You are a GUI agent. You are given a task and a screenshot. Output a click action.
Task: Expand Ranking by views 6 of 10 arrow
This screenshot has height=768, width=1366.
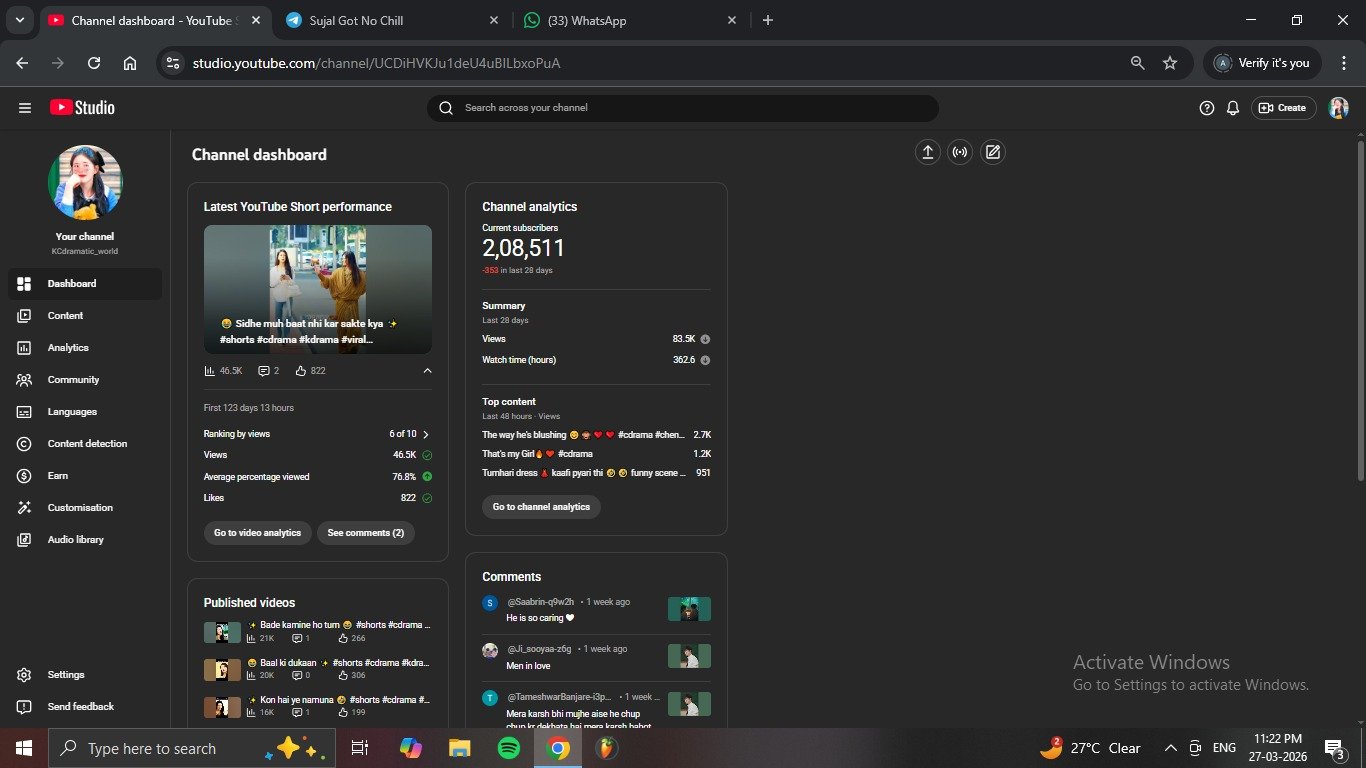[426, 435]
